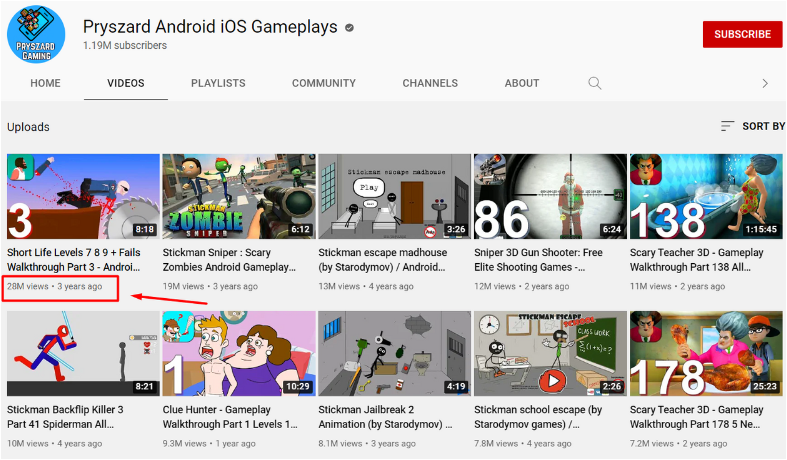Click the 1.19M subscribers text
The height and width of the screenshot is (460, 787).
click(125, 45)
